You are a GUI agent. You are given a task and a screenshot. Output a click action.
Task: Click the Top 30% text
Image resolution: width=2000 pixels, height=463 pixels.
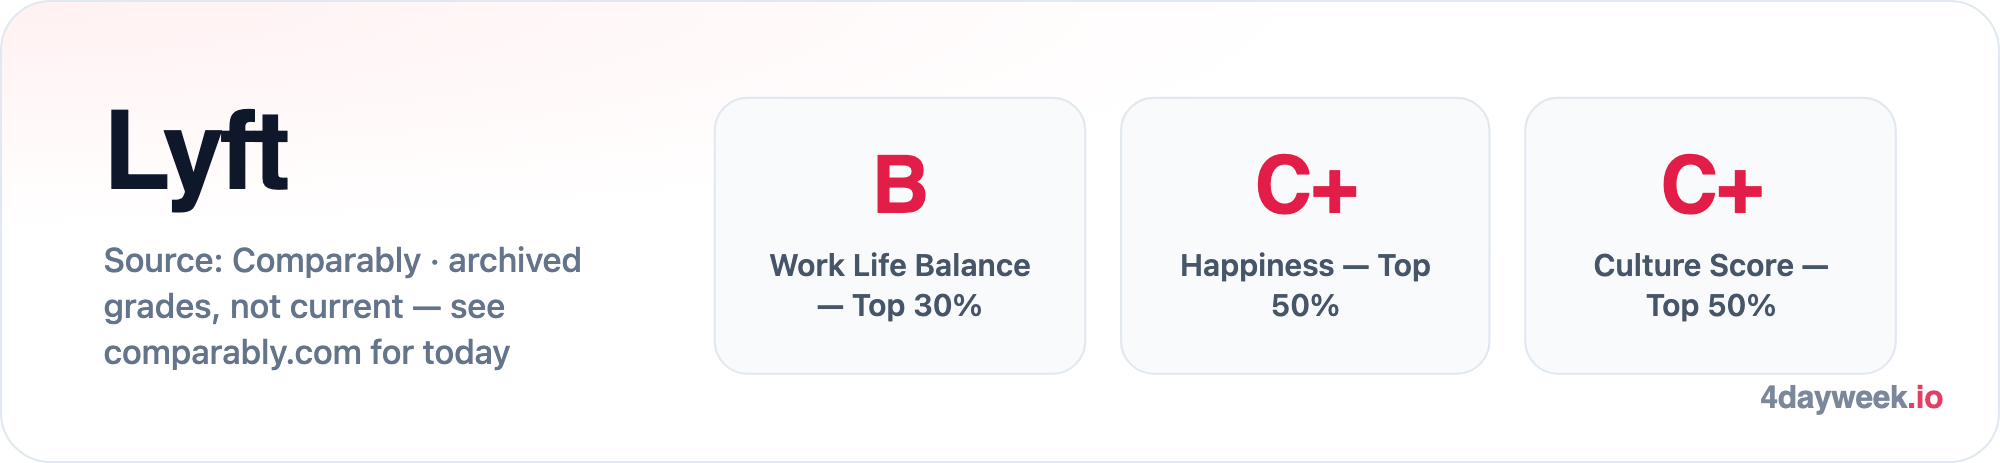[917, 305]
